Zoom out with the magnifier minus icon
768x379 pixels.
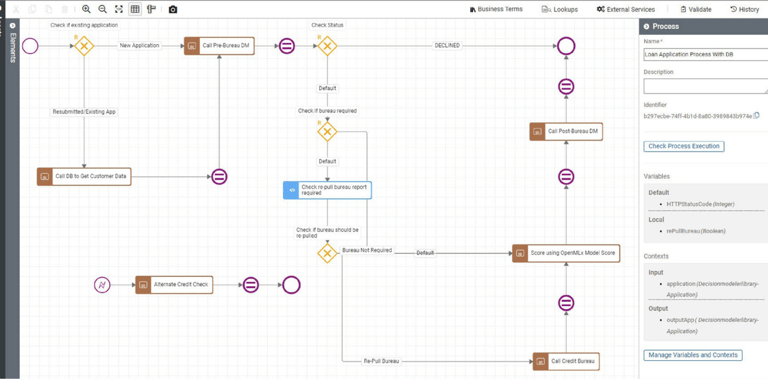click(x=102, y=9)
